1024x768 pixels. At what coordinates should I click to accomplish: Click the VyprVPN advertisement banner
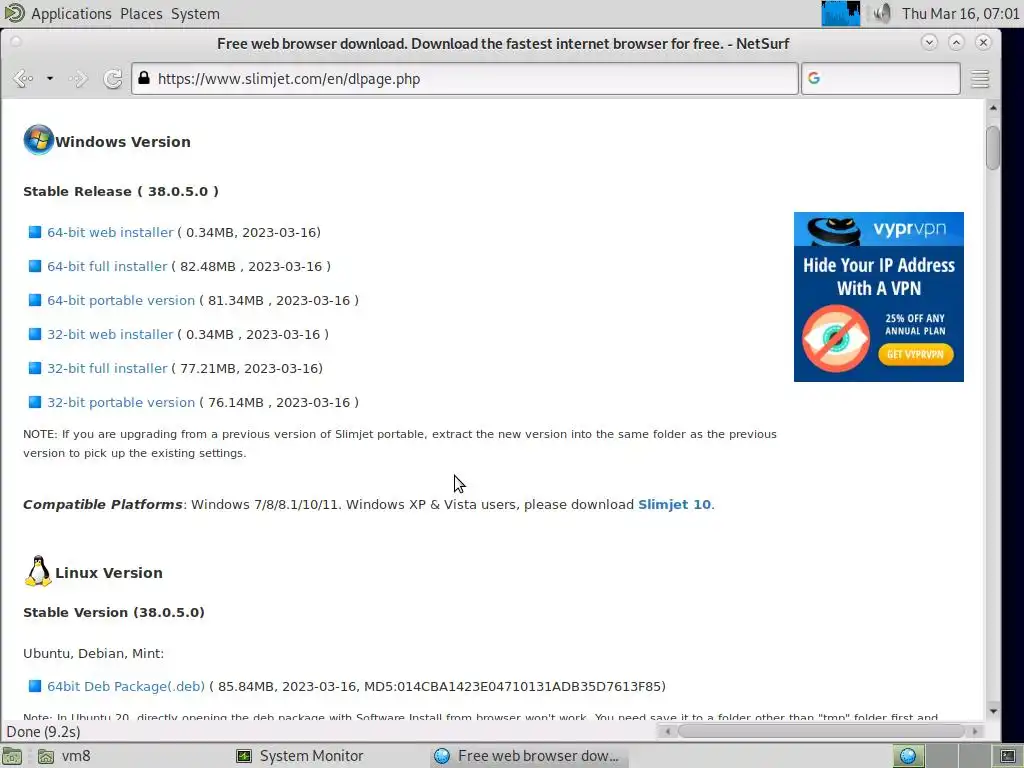click(878, 296)
